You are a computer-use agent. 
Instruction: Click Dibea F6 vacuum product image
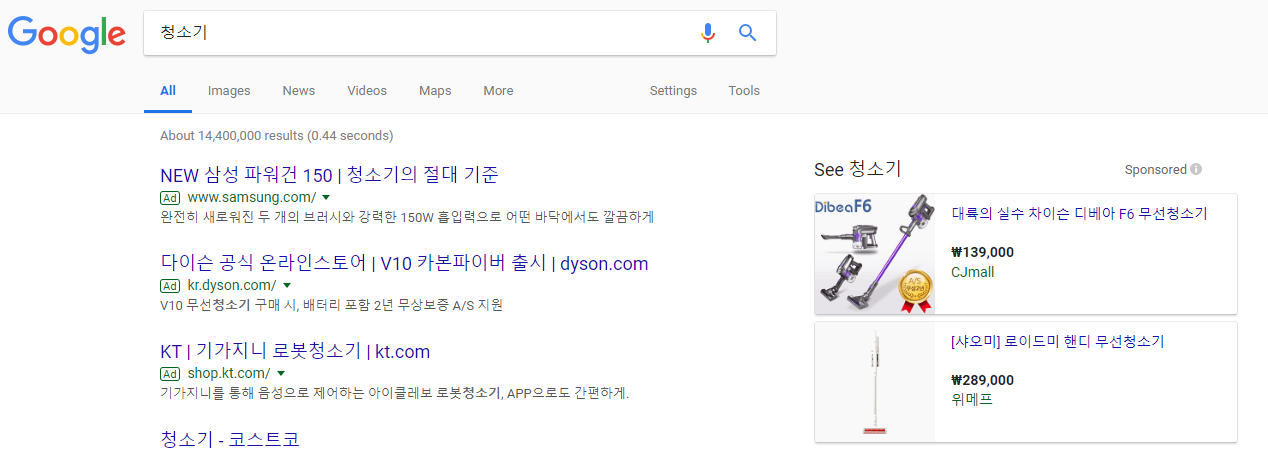[x=875, y=254]
